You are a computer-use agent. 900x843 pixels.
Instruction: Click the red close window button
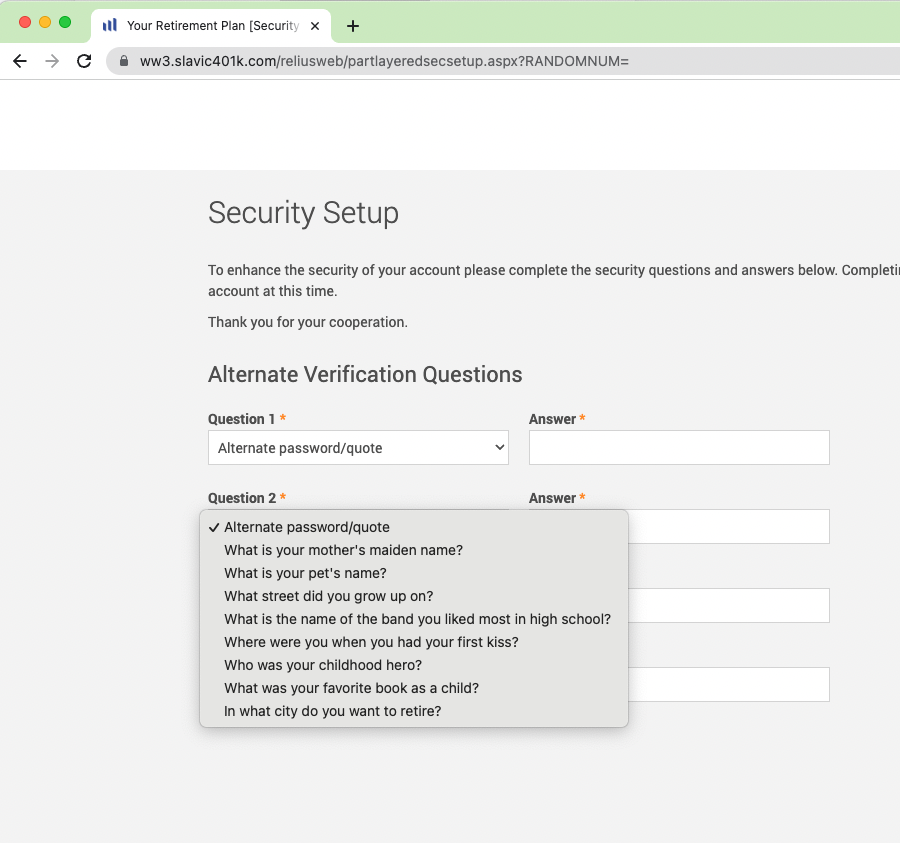[x=25, y=22]
